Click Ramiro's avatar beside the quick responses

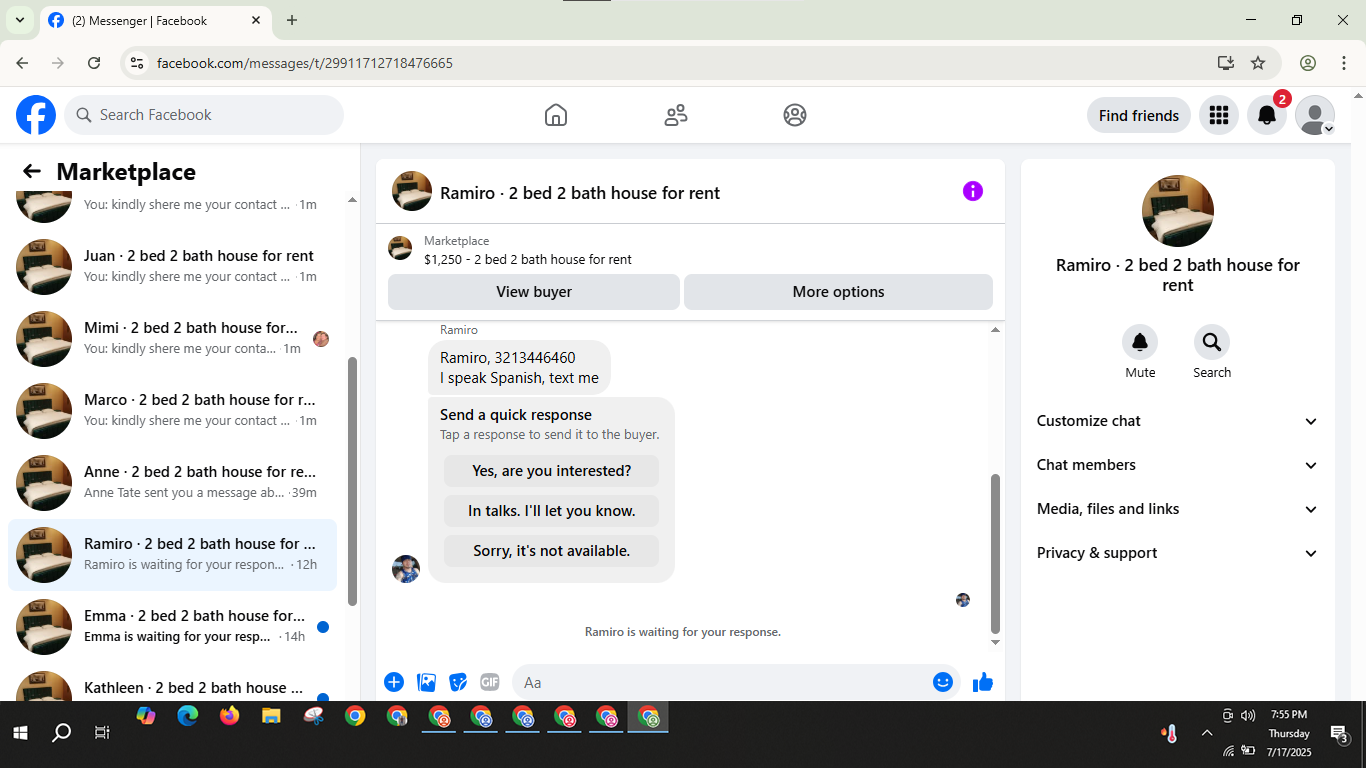pos(406,569)
